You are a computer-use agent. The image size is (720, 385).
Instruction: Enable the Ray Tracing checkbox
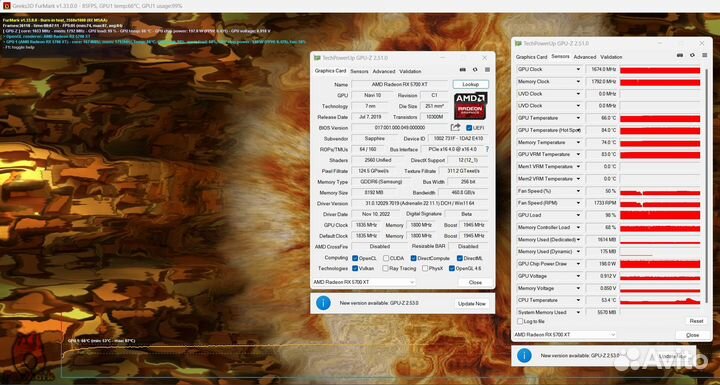pyautogui.click(x=386, y=268)
